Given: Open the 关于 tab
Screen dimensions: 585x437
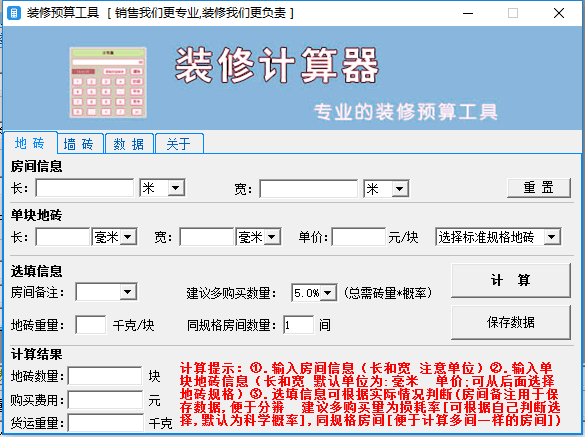Looking at the screenshot, I should (179, 144).
